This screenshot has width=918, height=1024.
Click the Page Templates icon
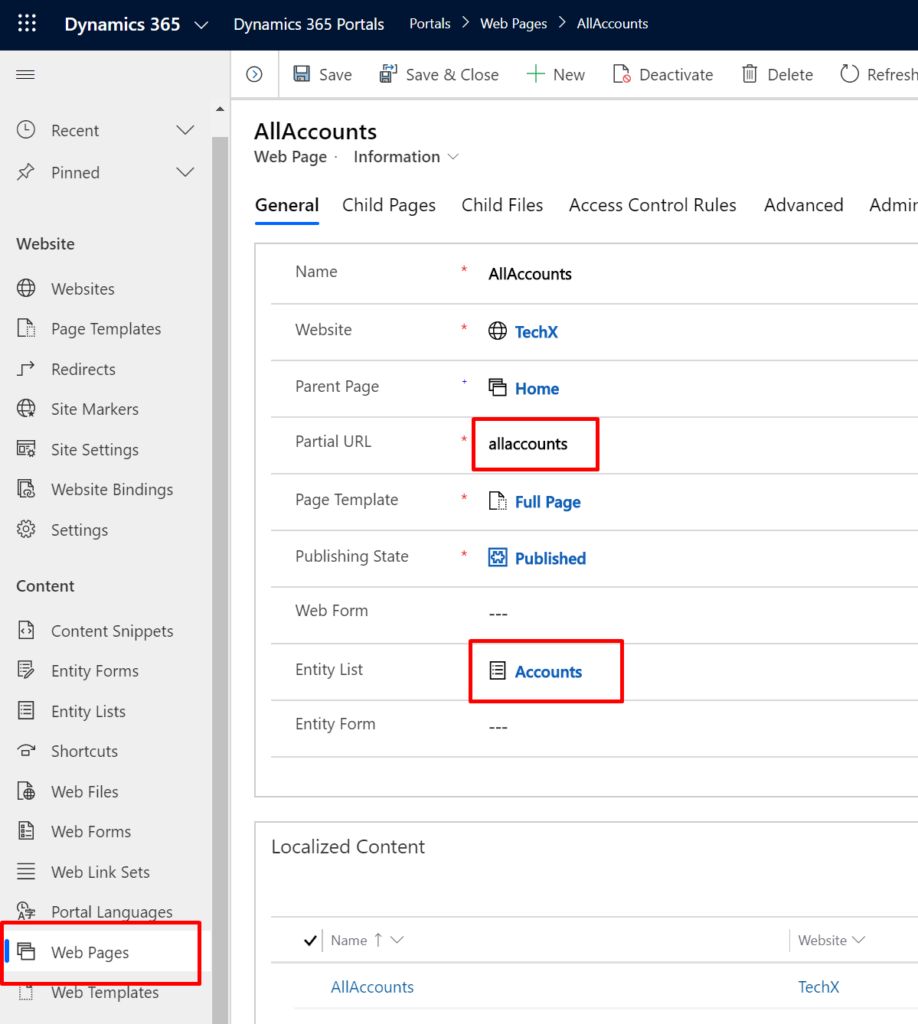(26, 328)
